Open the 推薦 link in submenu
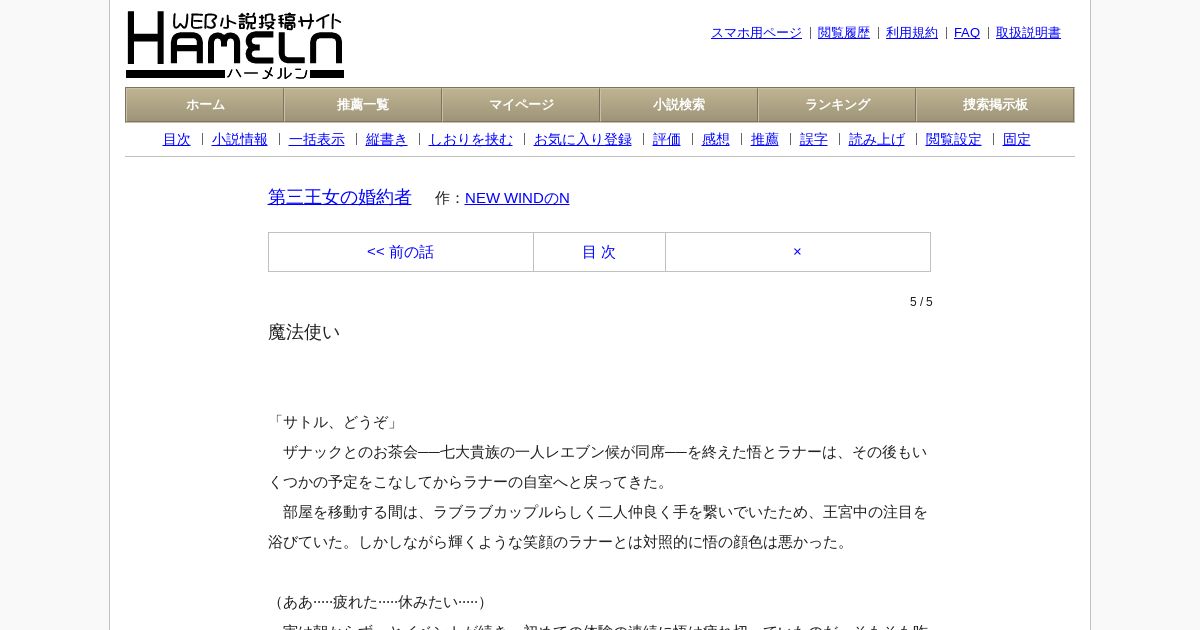 tap(765, 140)
